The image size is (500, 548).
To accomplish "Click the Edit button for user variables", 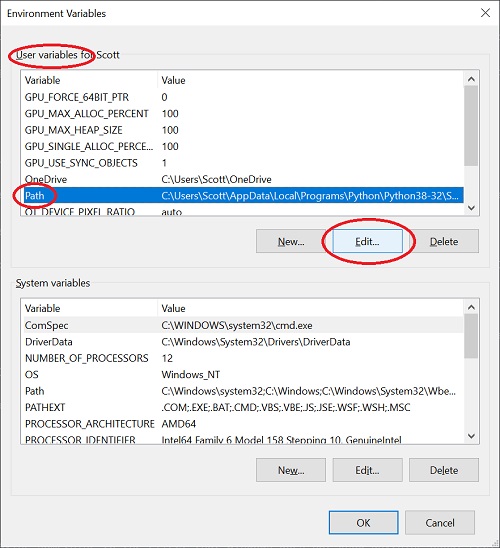I will click(367, 241).
